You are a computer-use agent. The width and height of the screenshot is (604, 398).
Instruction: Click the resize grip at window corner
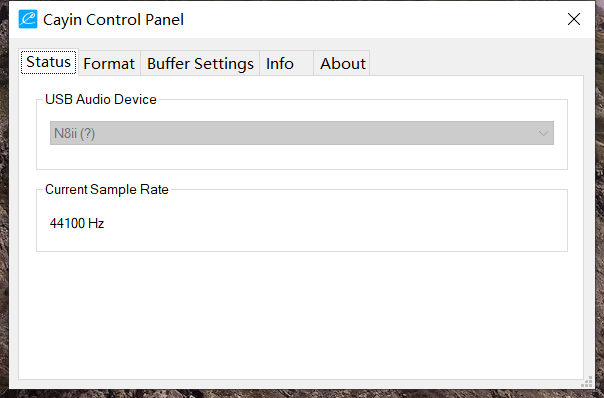coord(587,381)
